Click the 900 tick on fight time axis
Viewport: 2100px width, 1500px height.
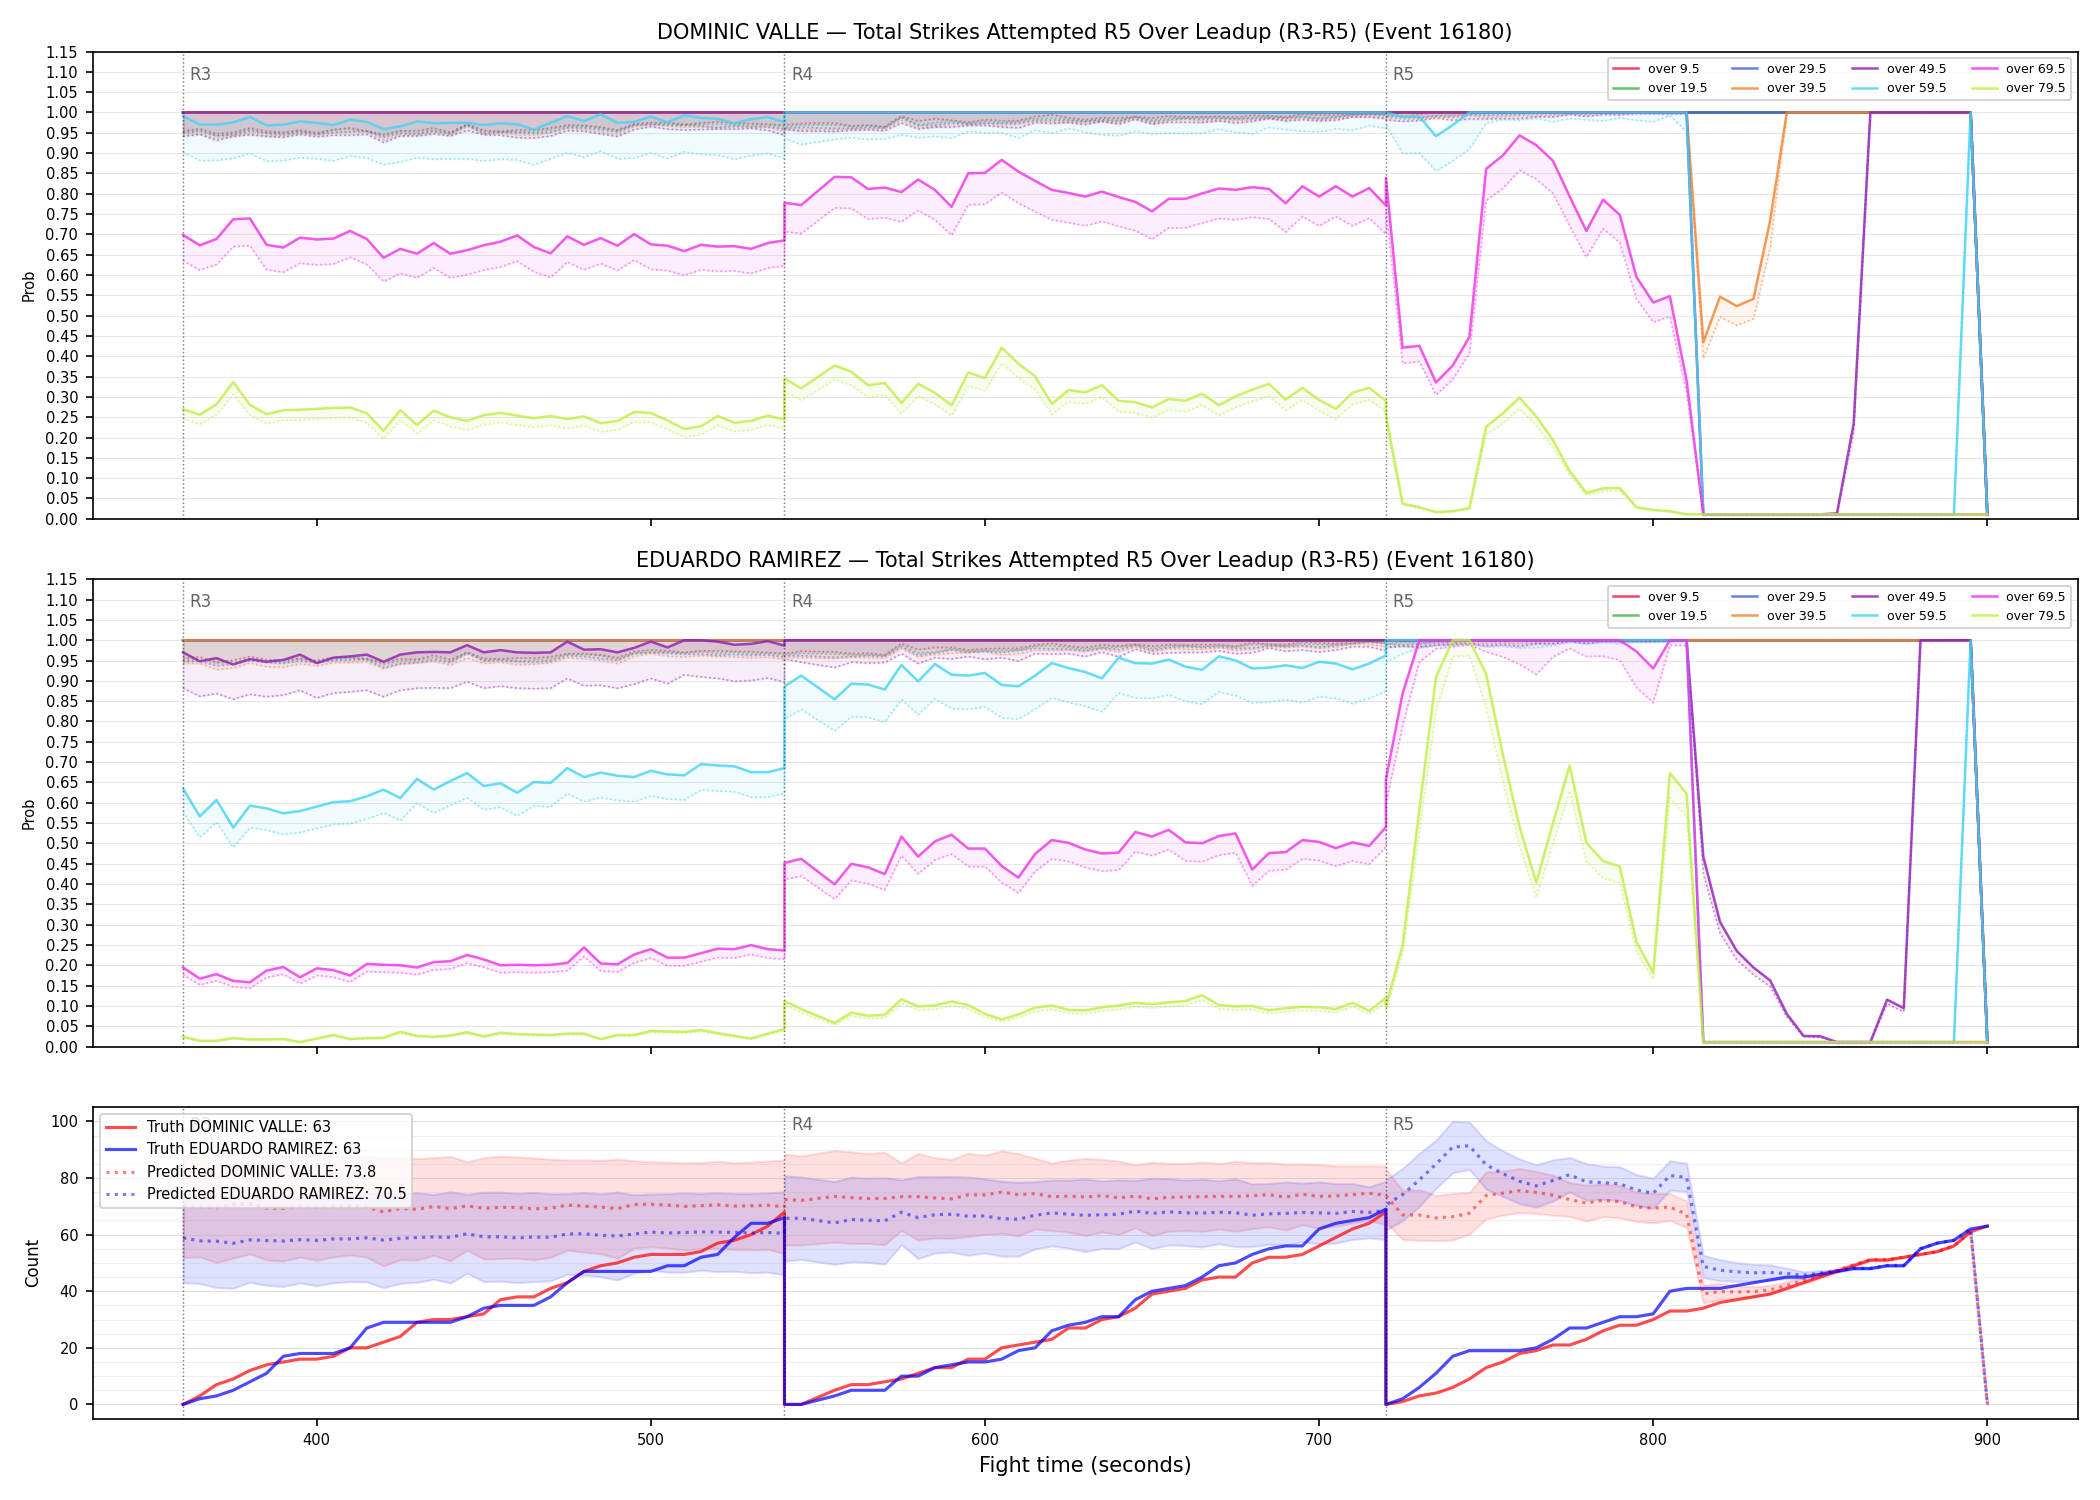pos(1987,1440)
